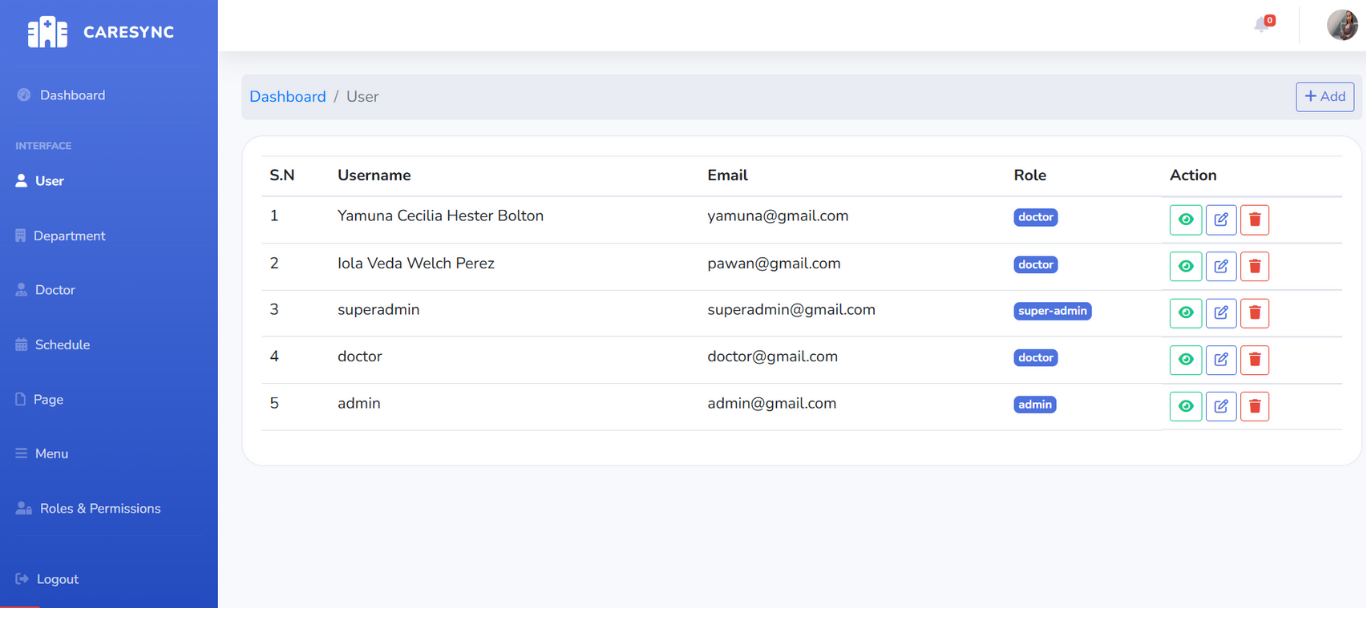The width and height of the screenshot is (1366, 620).
Task: View the superadmin user details
Action: 1185,313
